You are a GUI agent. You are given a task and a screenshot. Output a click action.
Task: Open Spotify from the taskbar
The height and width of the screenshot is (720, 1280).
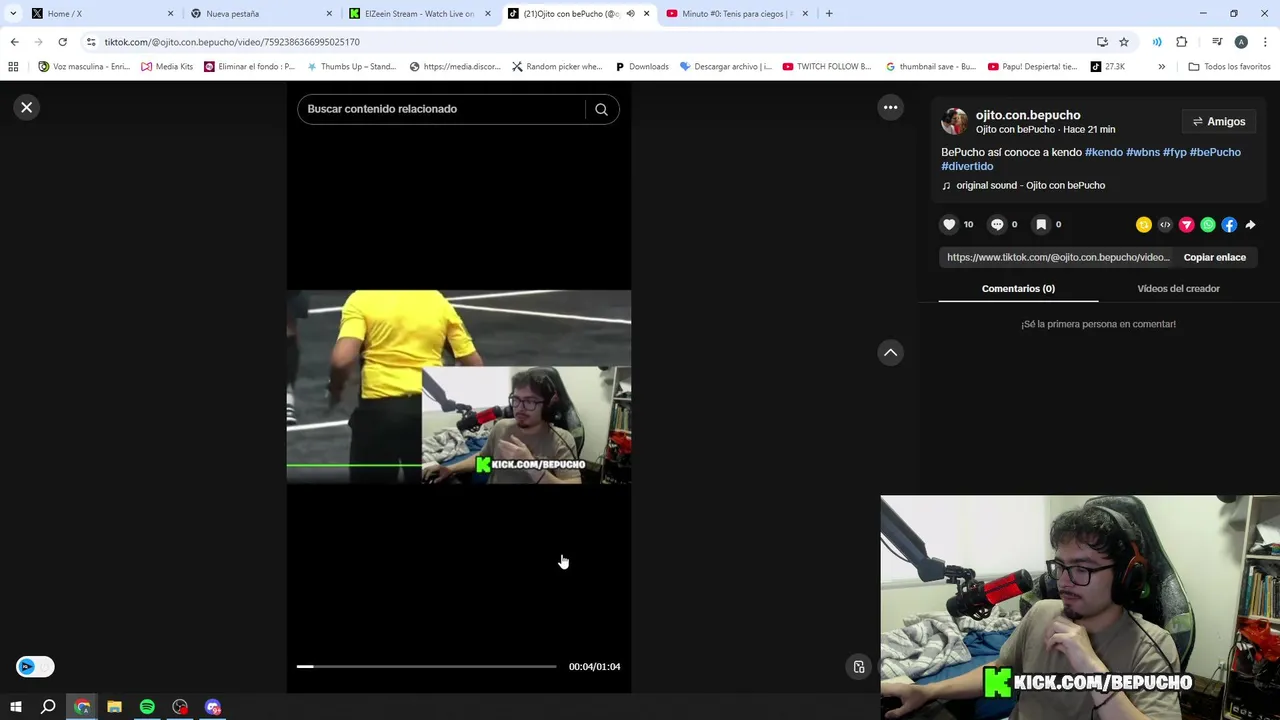(x=147, y=707)
